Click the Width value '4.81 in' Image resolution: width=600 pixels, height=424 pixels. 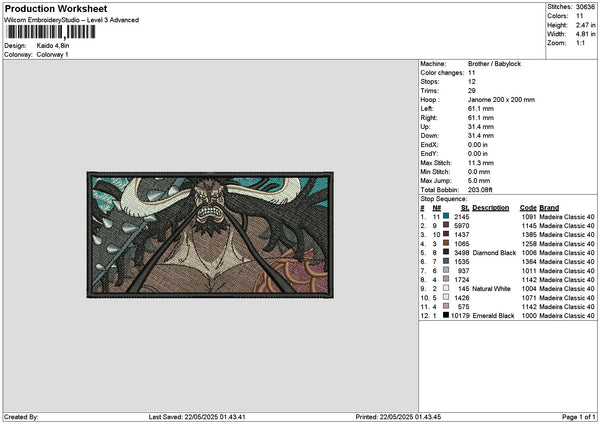coord(585,34)
